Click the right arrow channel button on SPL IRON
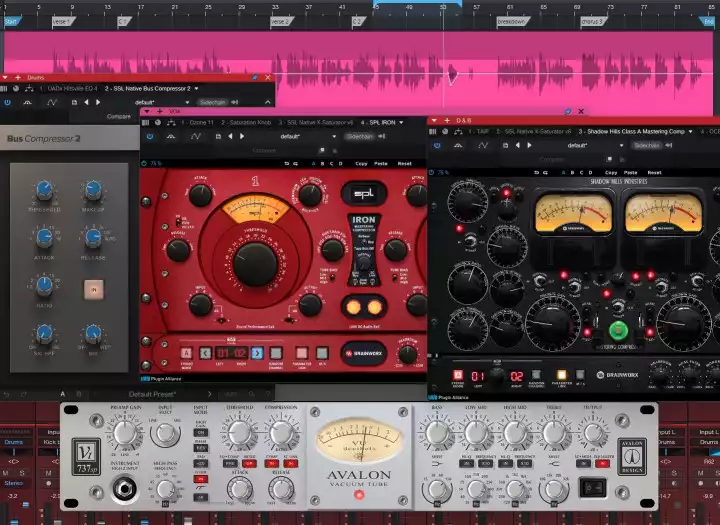The height and width of the screenshot is (525, 720). click(x=257, y=353)
